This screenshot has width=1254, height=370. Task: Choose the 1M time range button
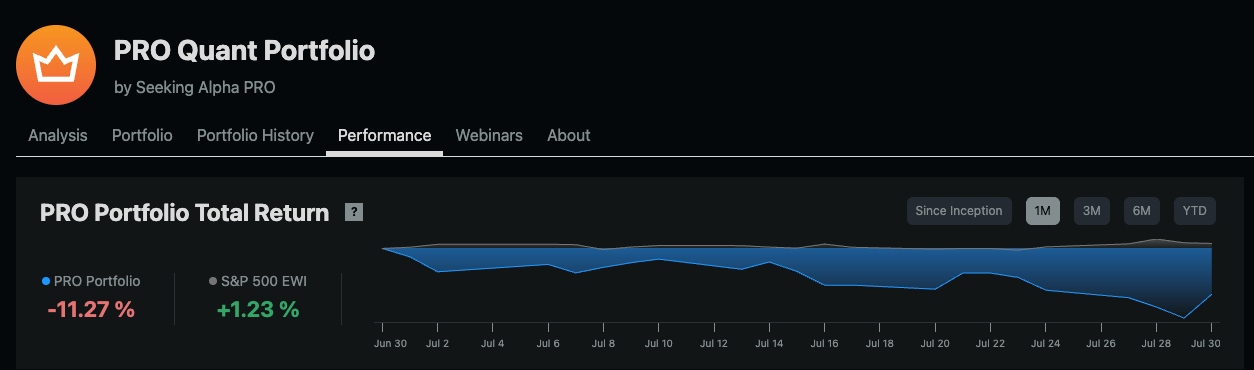1043,211
